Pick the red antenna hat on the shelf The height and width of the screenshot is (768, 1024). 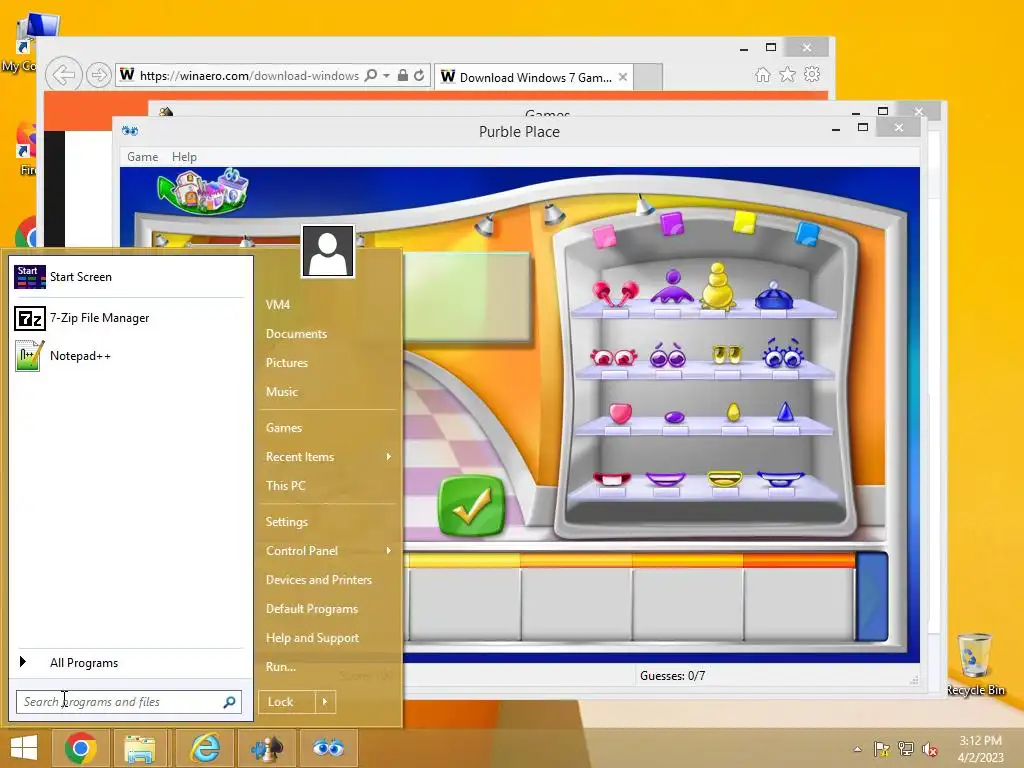pyautogui.click(x=615, y=293)
